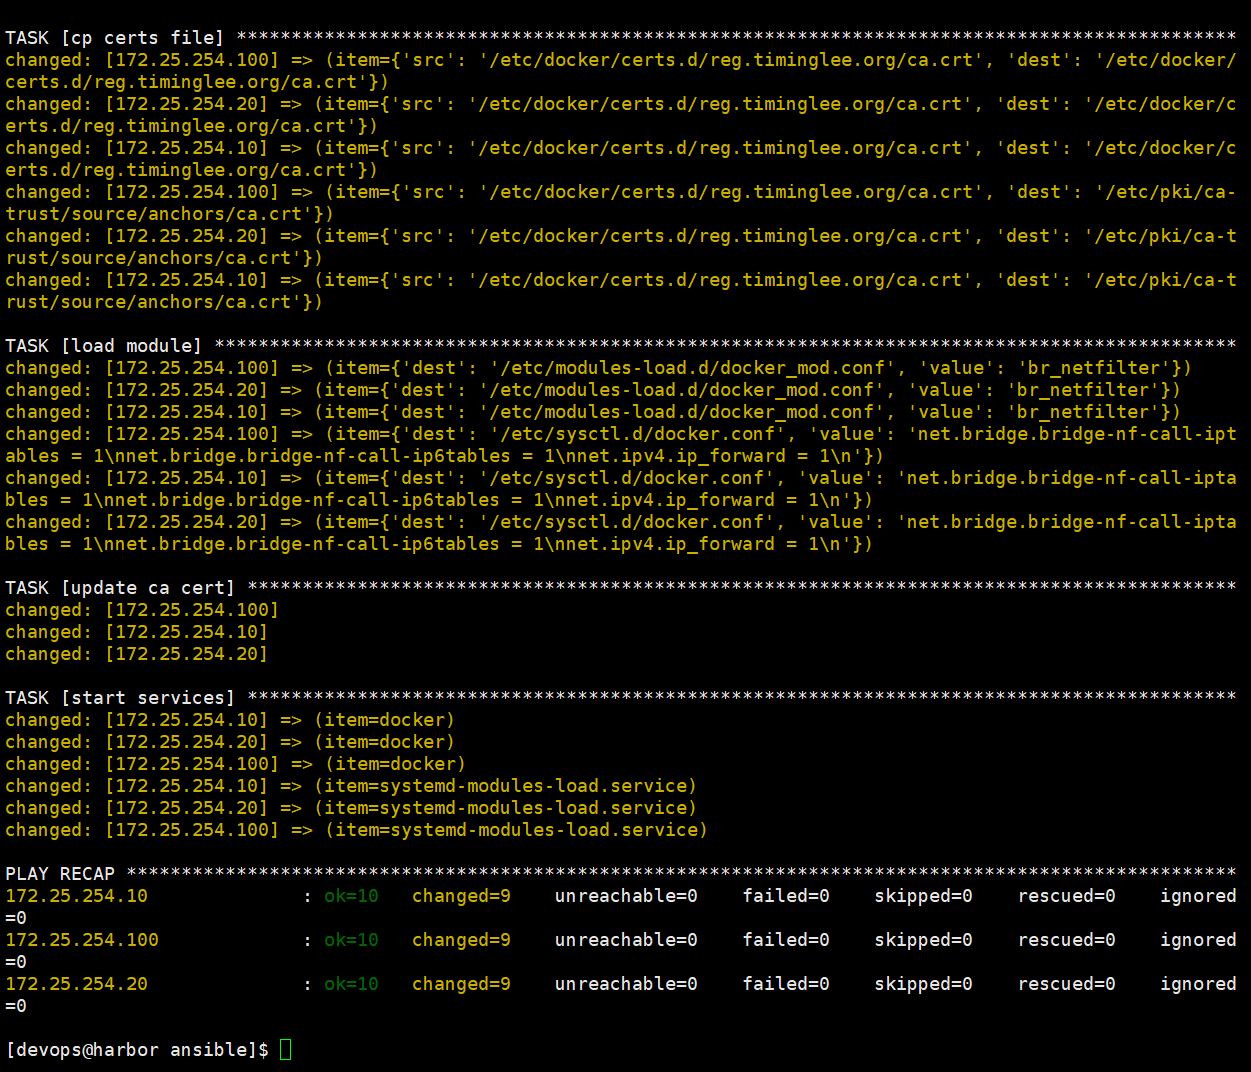
Task: Click "skipped=0" in the 172.25.254.100 recap row
Action: pyautogui.click(x=923, y=940)
